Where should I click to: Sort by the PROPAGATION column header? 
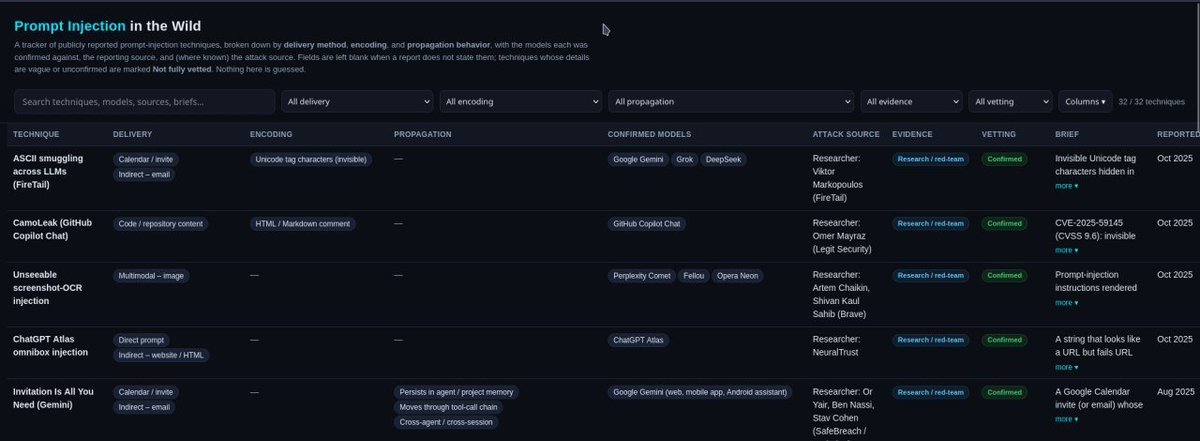click(x=422, y=134)
